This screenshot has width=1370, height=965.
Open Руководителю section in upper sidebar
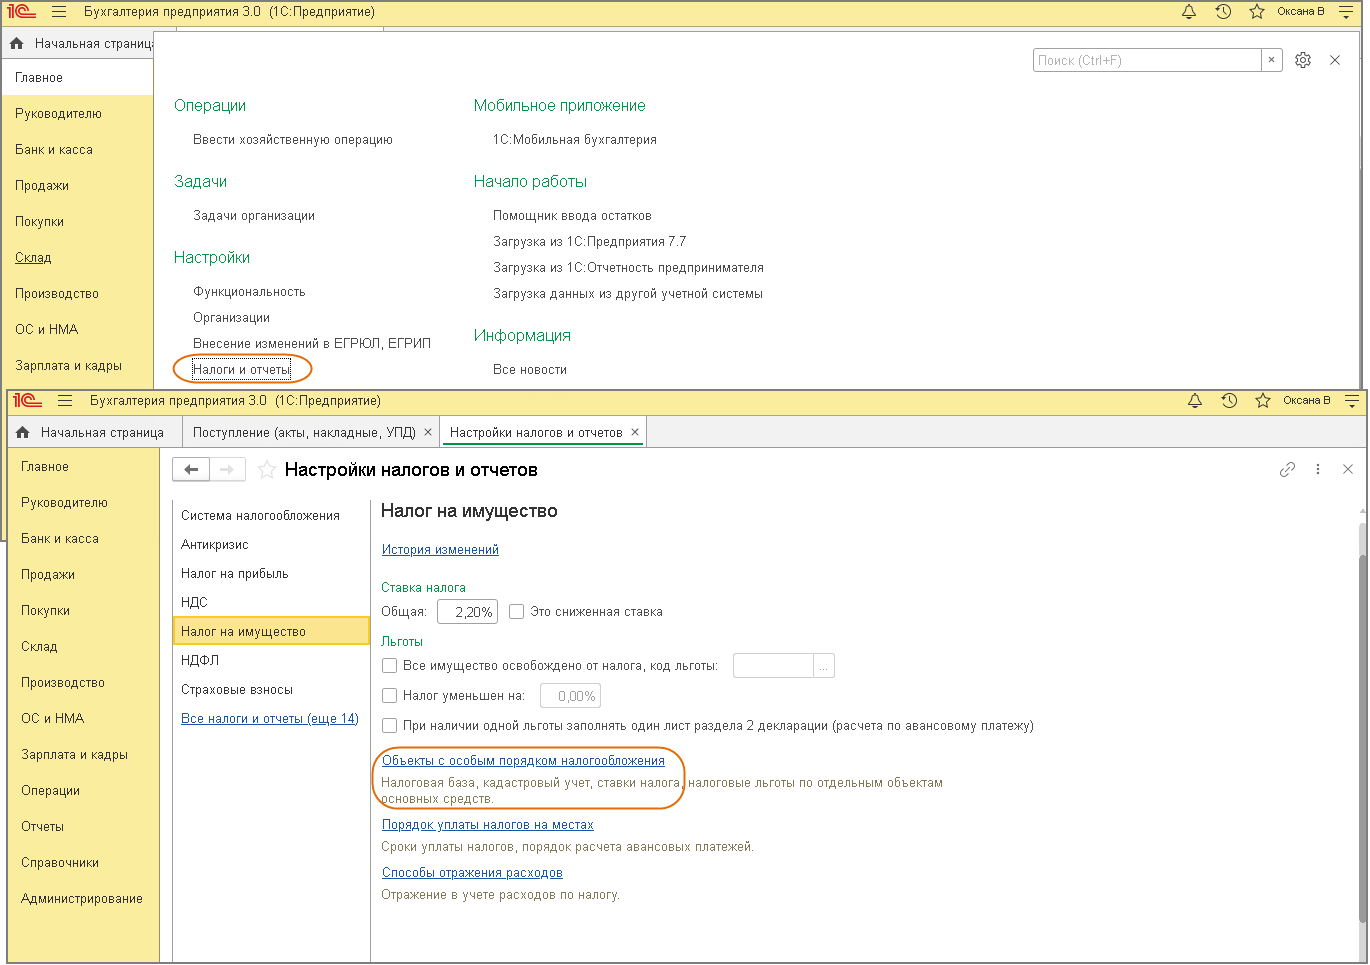tap(58, 113)
